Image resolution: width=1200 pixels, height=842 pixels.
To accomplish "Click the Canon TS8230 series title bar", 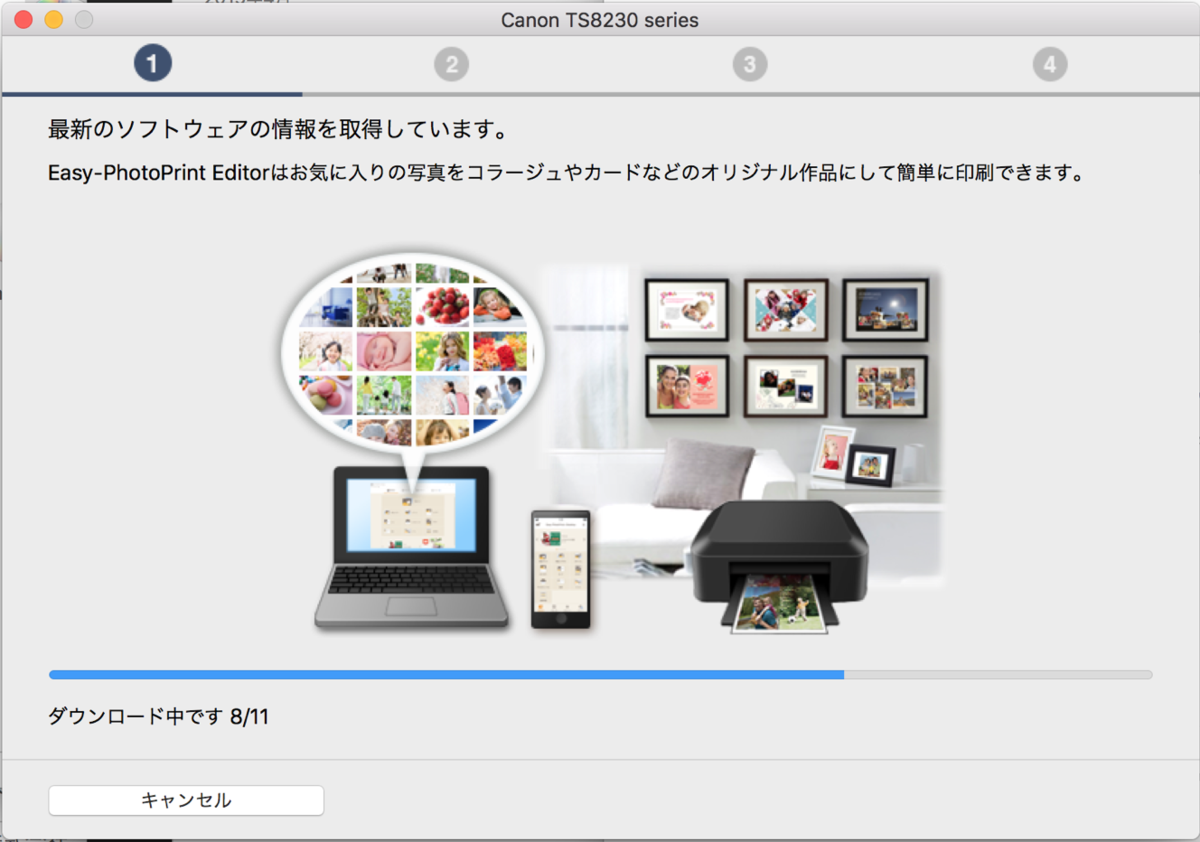I will pyautogui.click(x=600, y=19).
